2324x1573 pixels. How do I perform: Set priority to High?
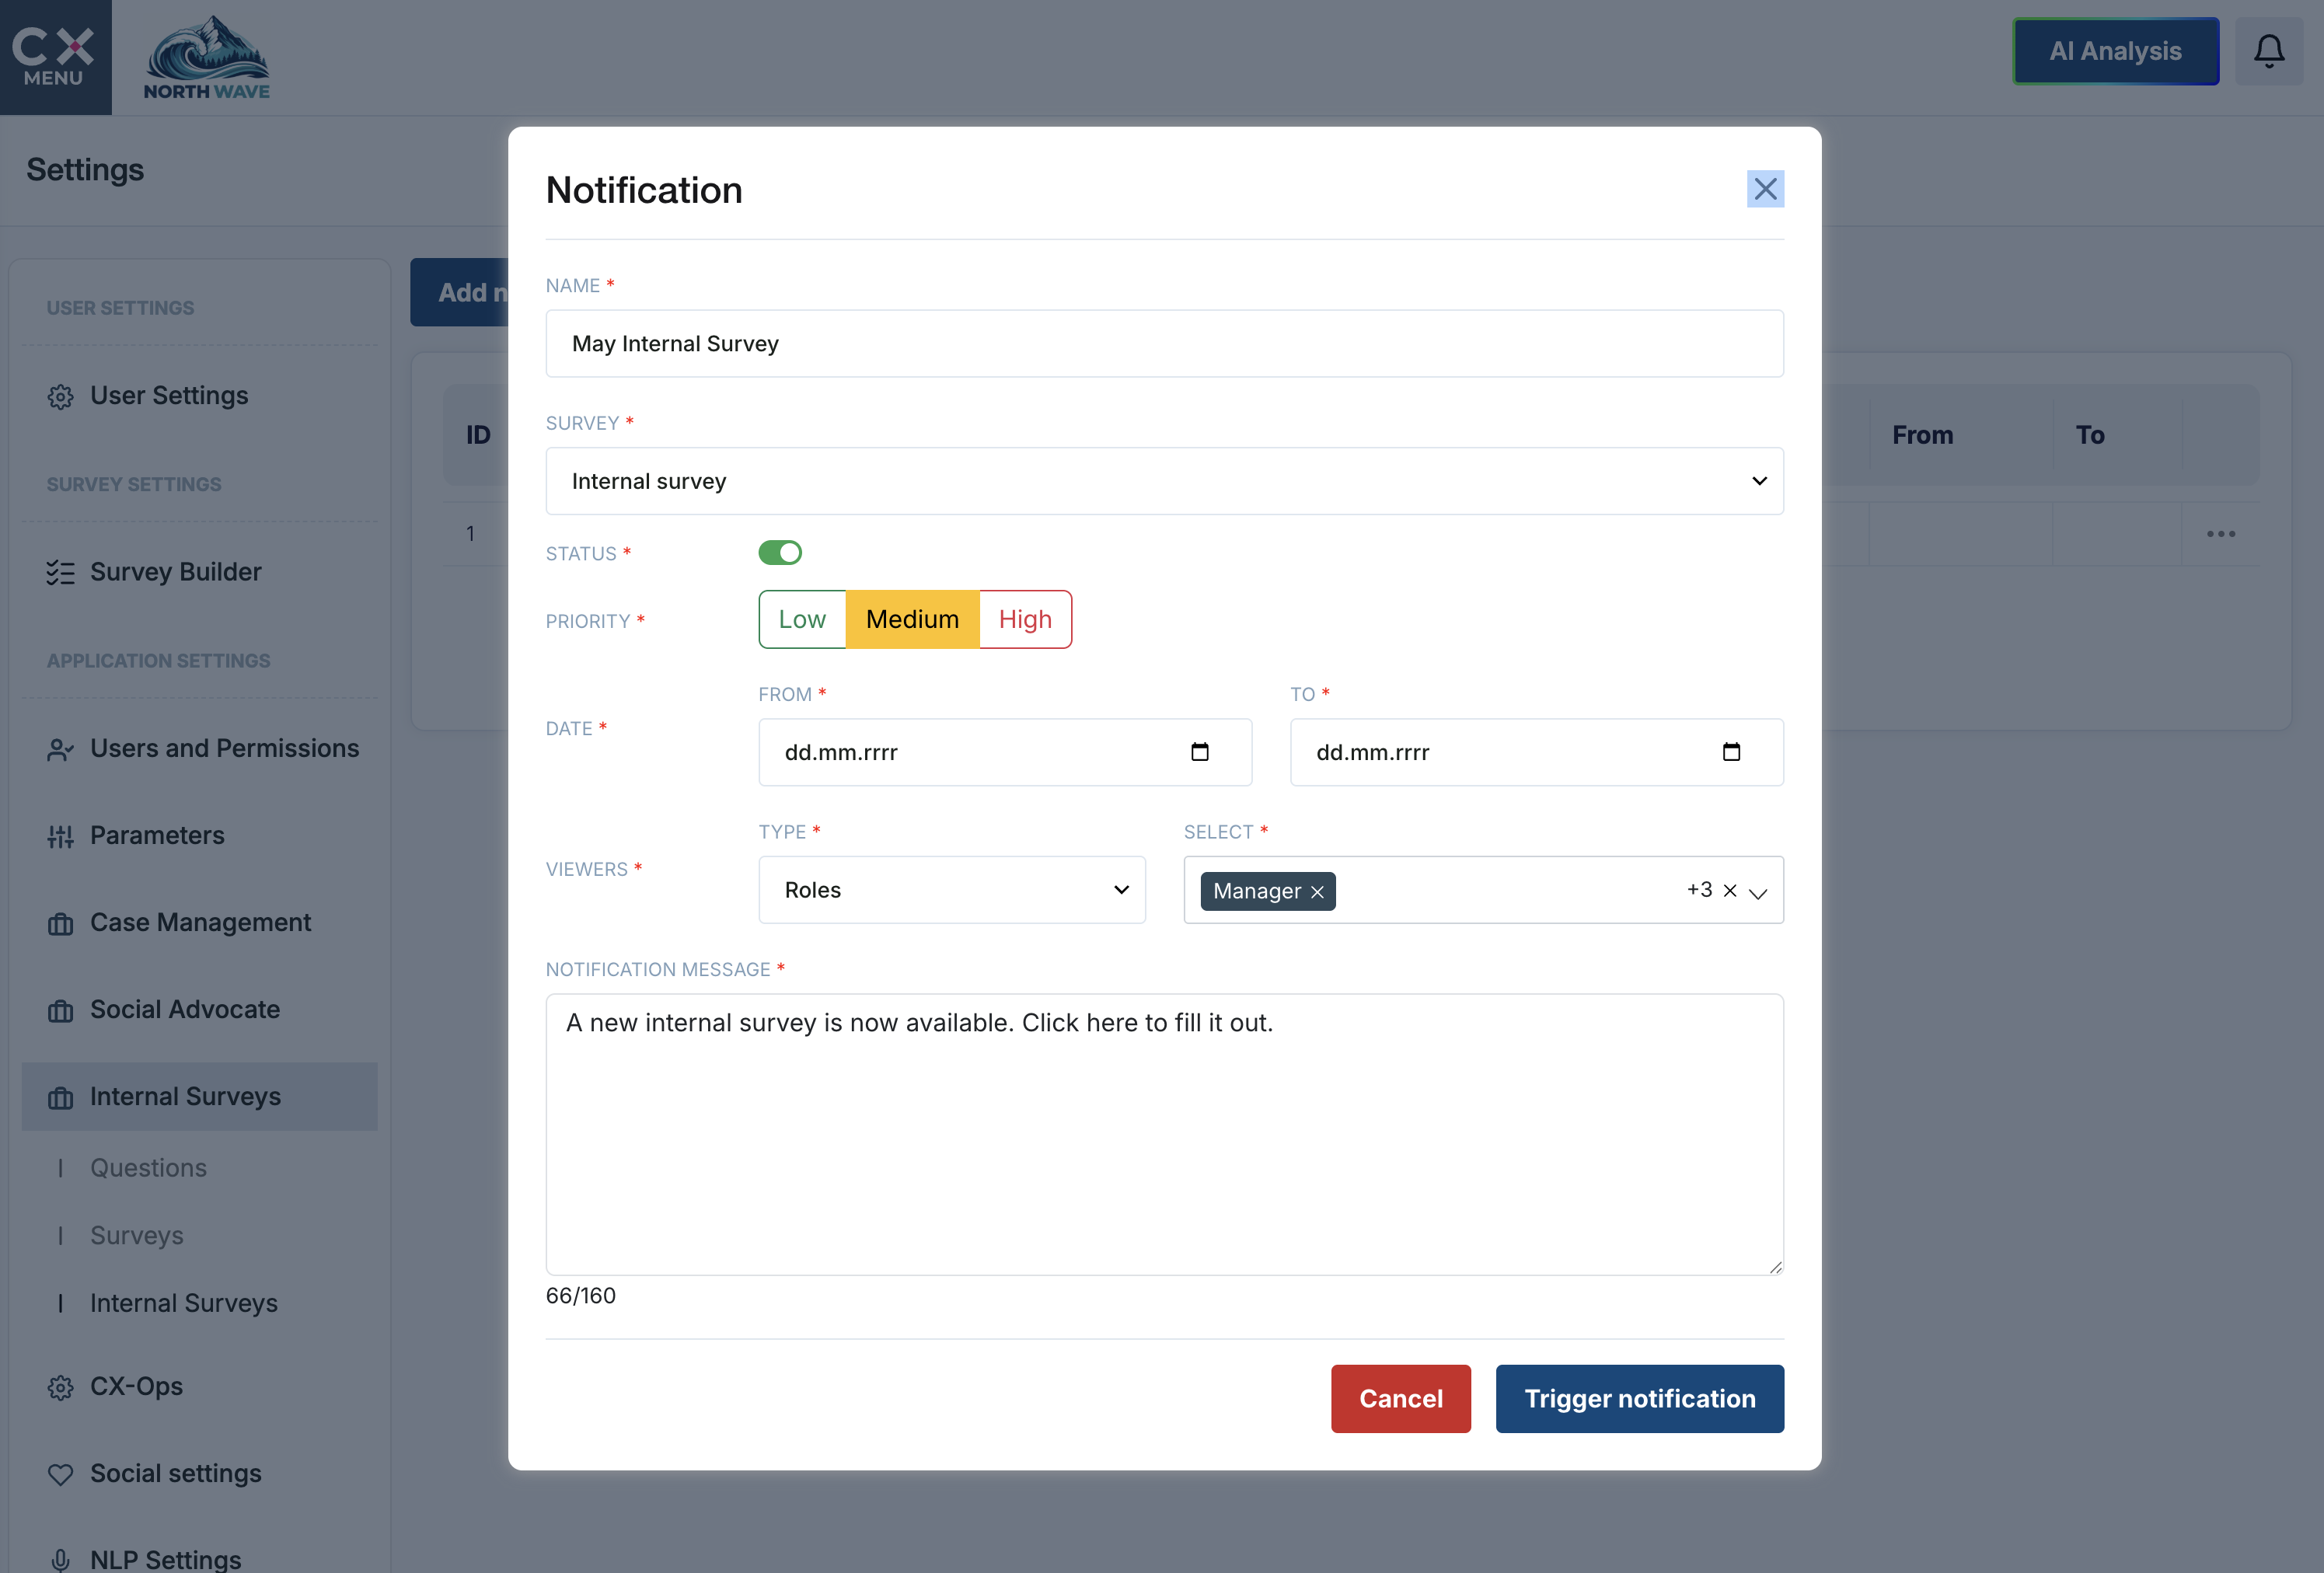coord(1025,619)
